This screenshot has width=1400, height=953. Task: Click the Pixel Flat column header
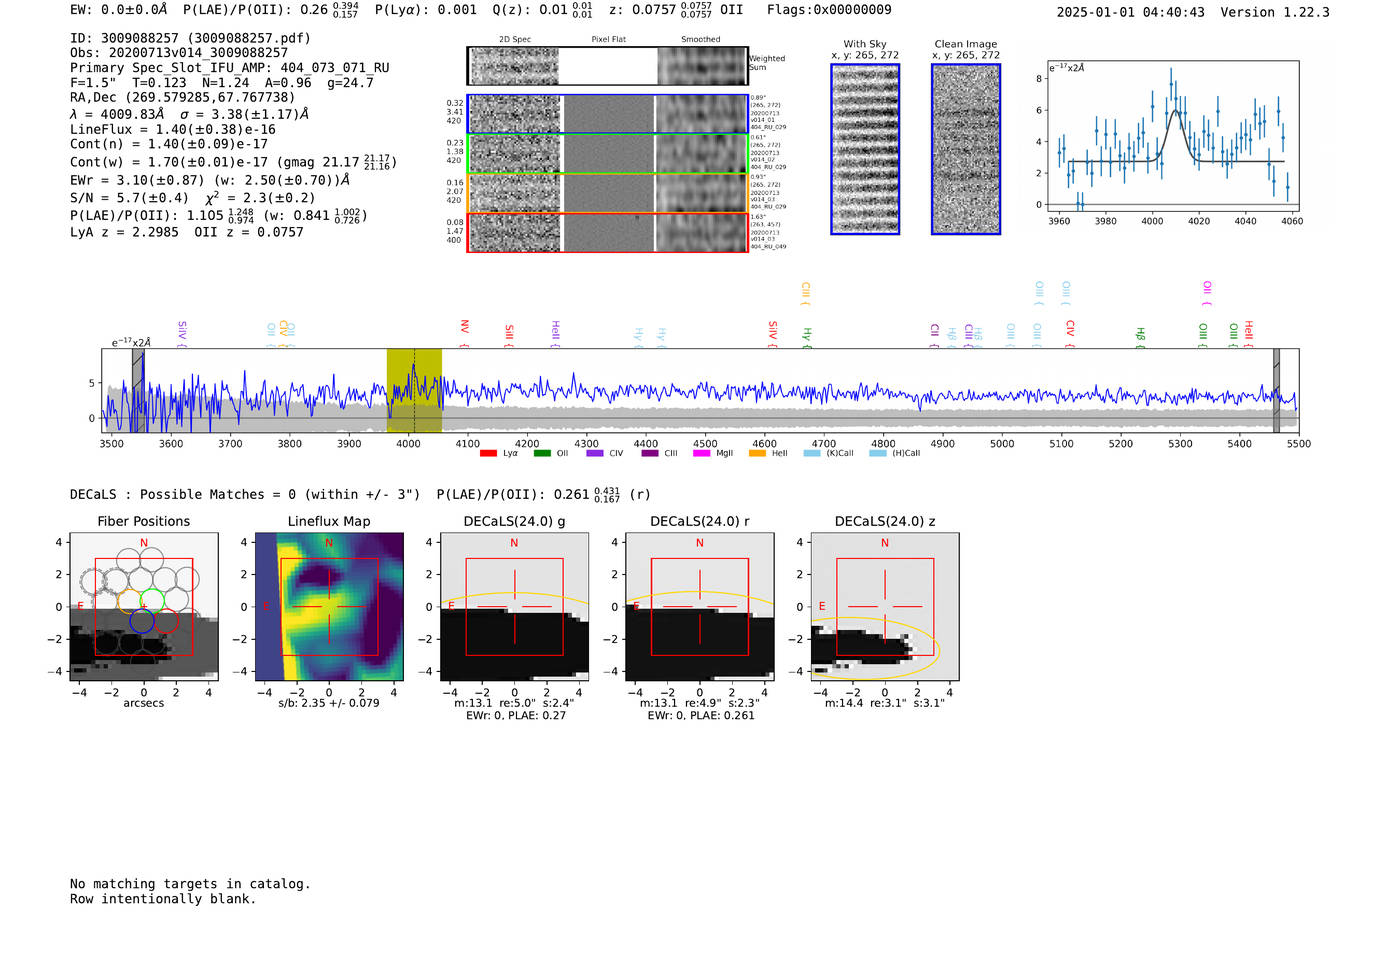608,40
